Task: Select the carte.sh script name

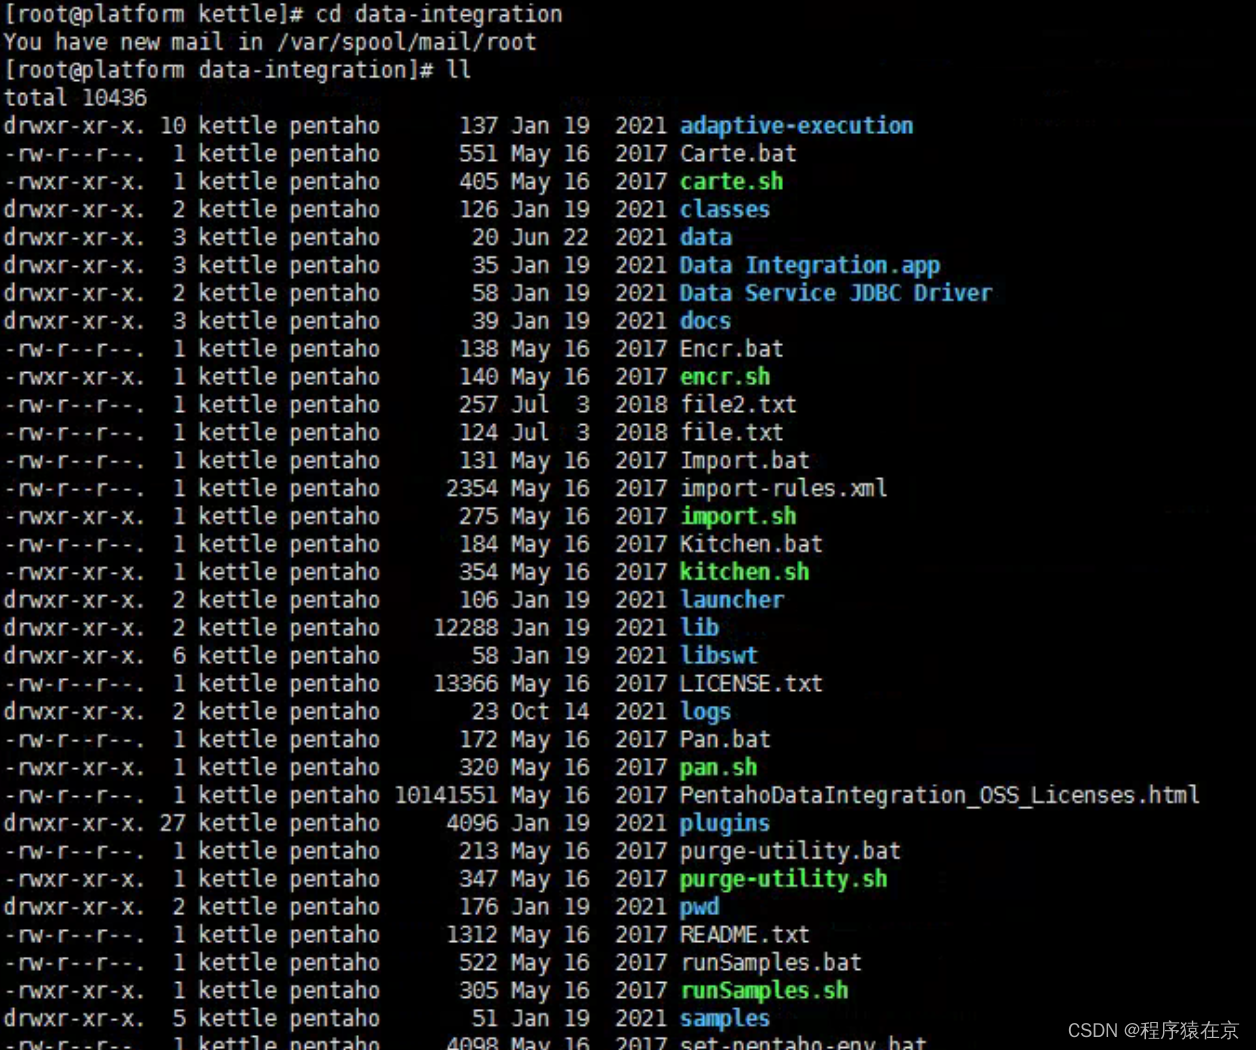Action: click(x=731, y=182)
